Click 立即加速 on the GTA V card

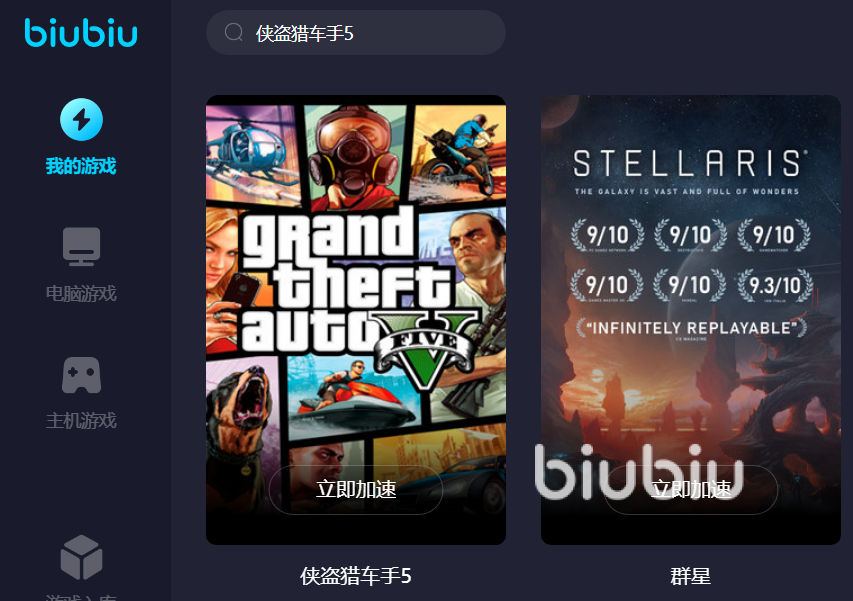pyautogui.click(x=356, y=490)
